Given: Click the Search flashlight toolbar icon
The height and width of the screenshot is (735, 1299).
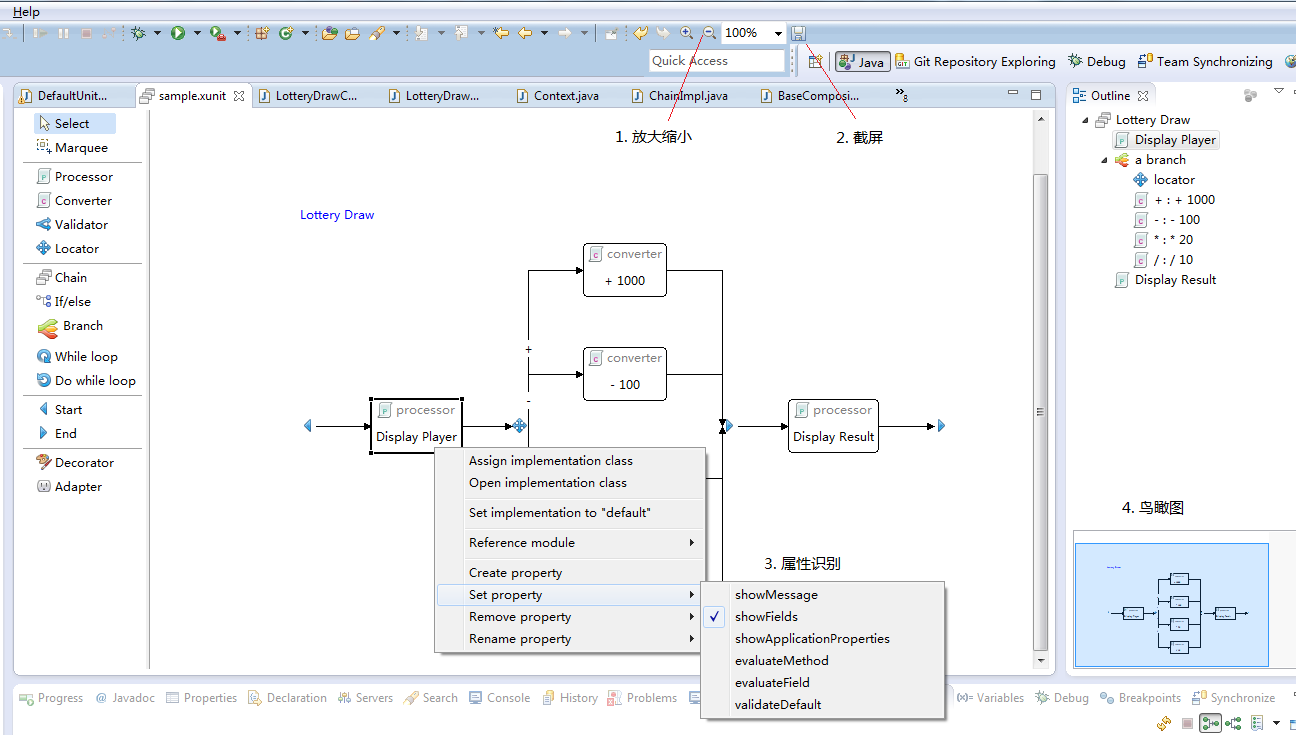Looking at the screenshot, I should (x=377, y=33).
